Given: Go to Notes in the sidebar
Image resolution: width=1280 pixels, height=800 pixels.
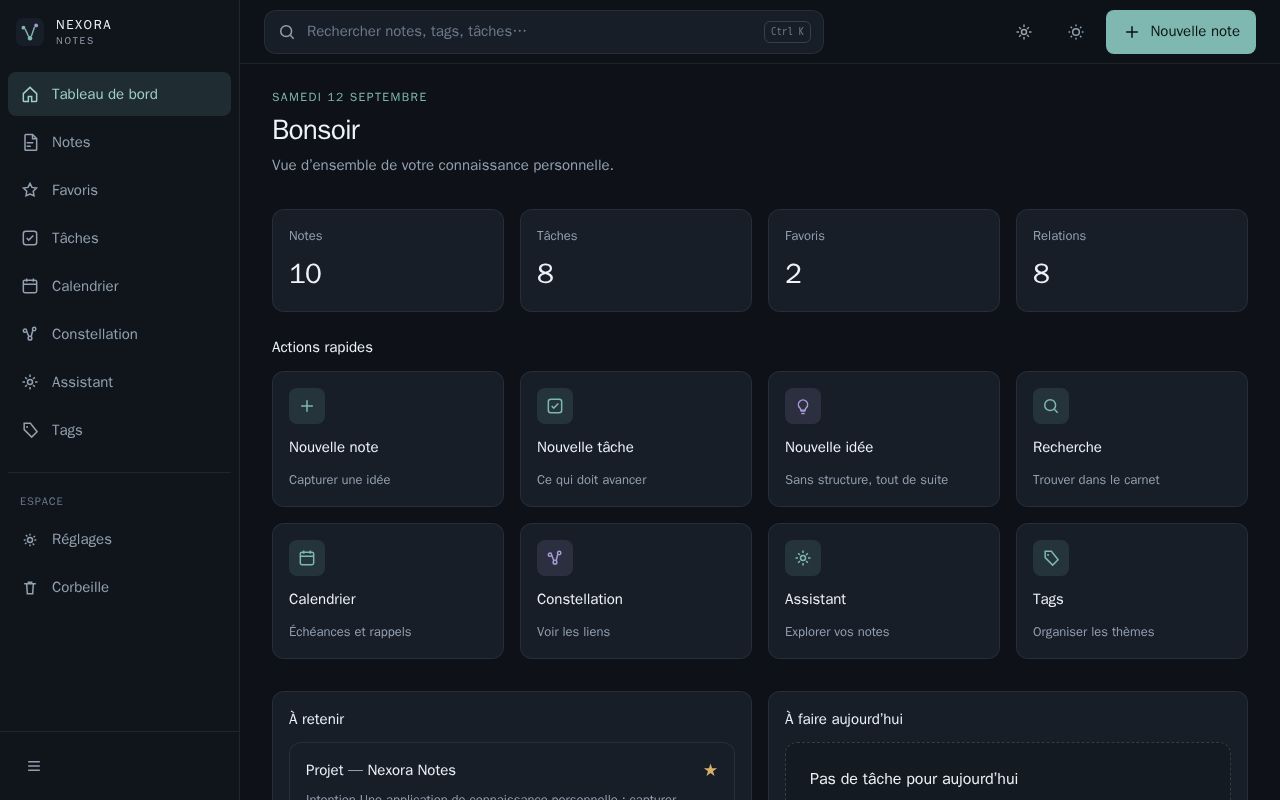Looking at the screenshot, I should (x=119, y=142).
